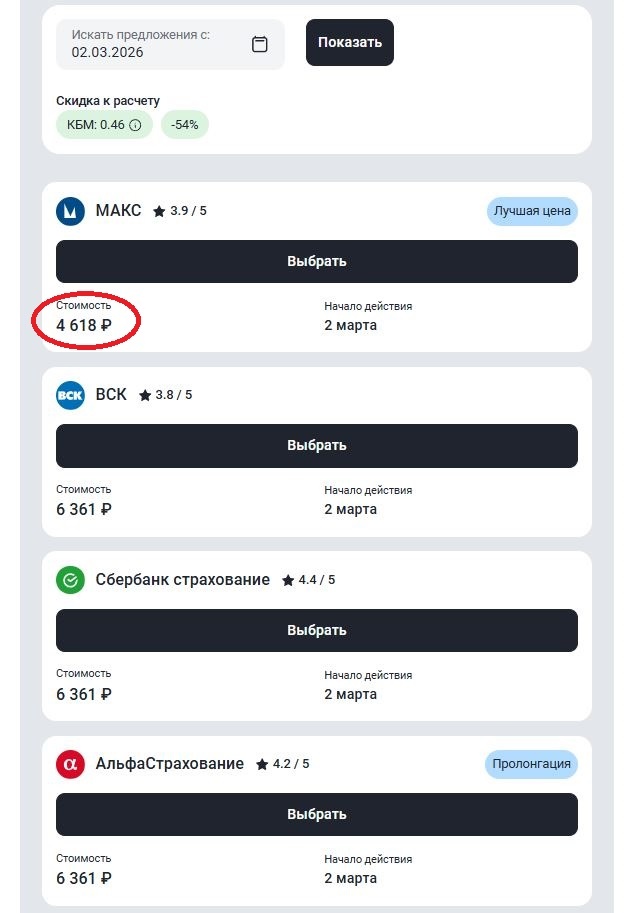This screenshot has height=913, width=632.
Task: Click the МАКС company logo icon
Action: tap(70, 211)
